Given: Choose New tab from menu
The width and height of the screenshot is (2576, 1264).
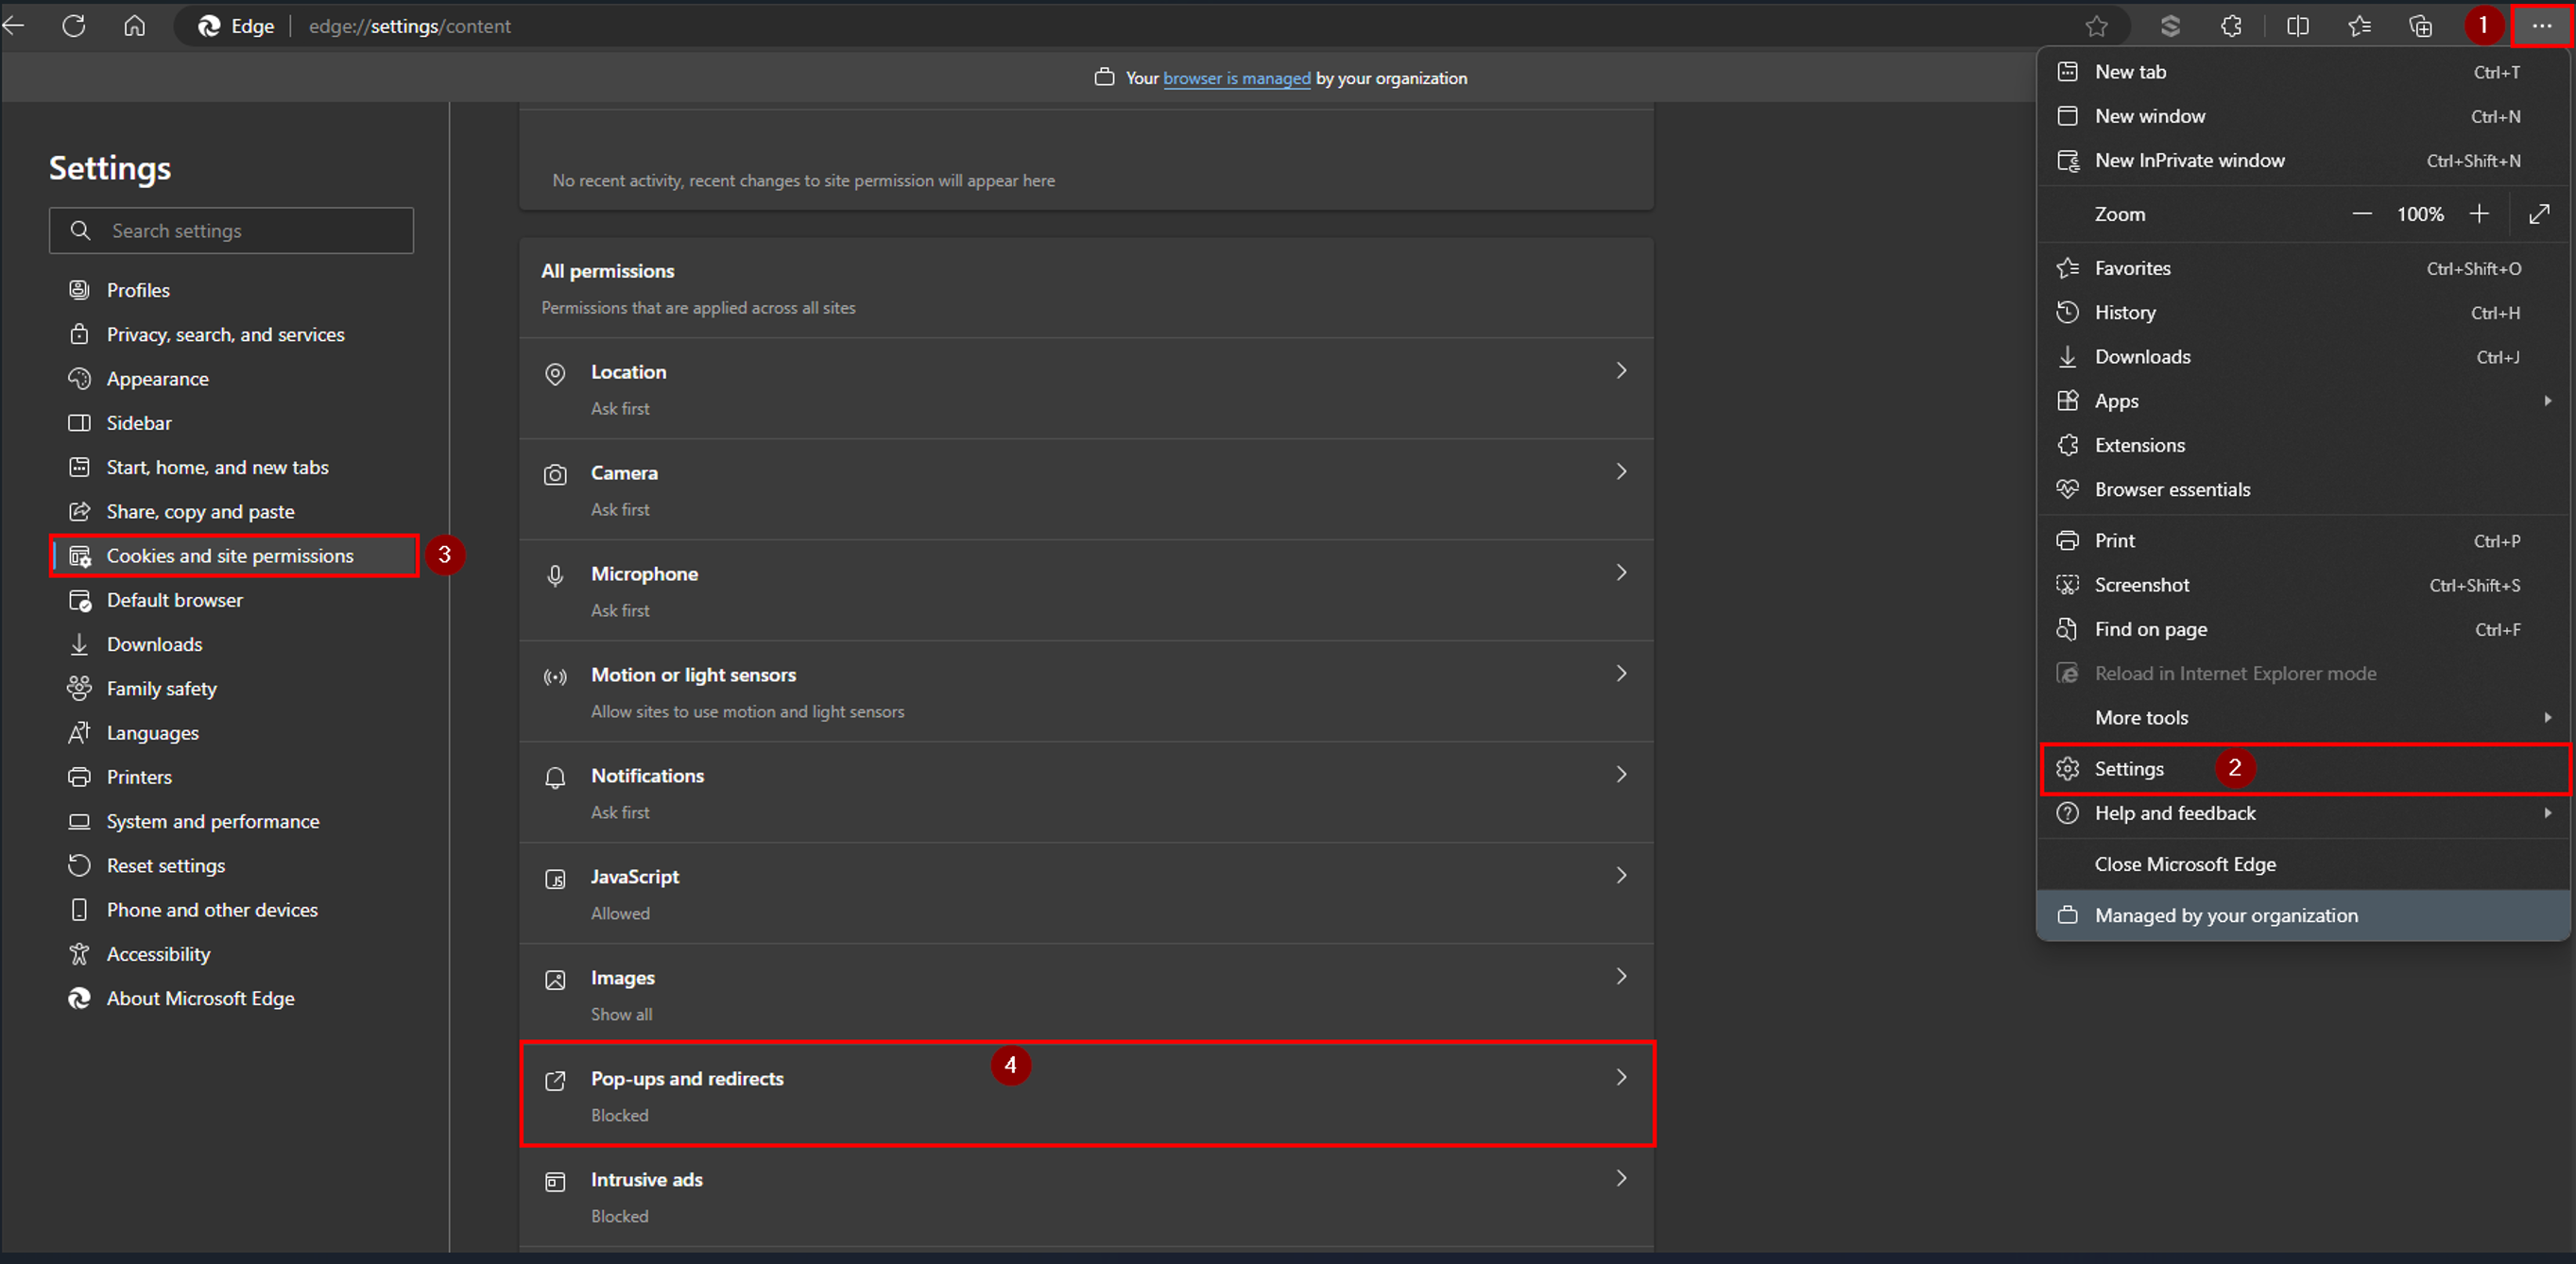Looking at the screenshot, I should [2303, 72].
